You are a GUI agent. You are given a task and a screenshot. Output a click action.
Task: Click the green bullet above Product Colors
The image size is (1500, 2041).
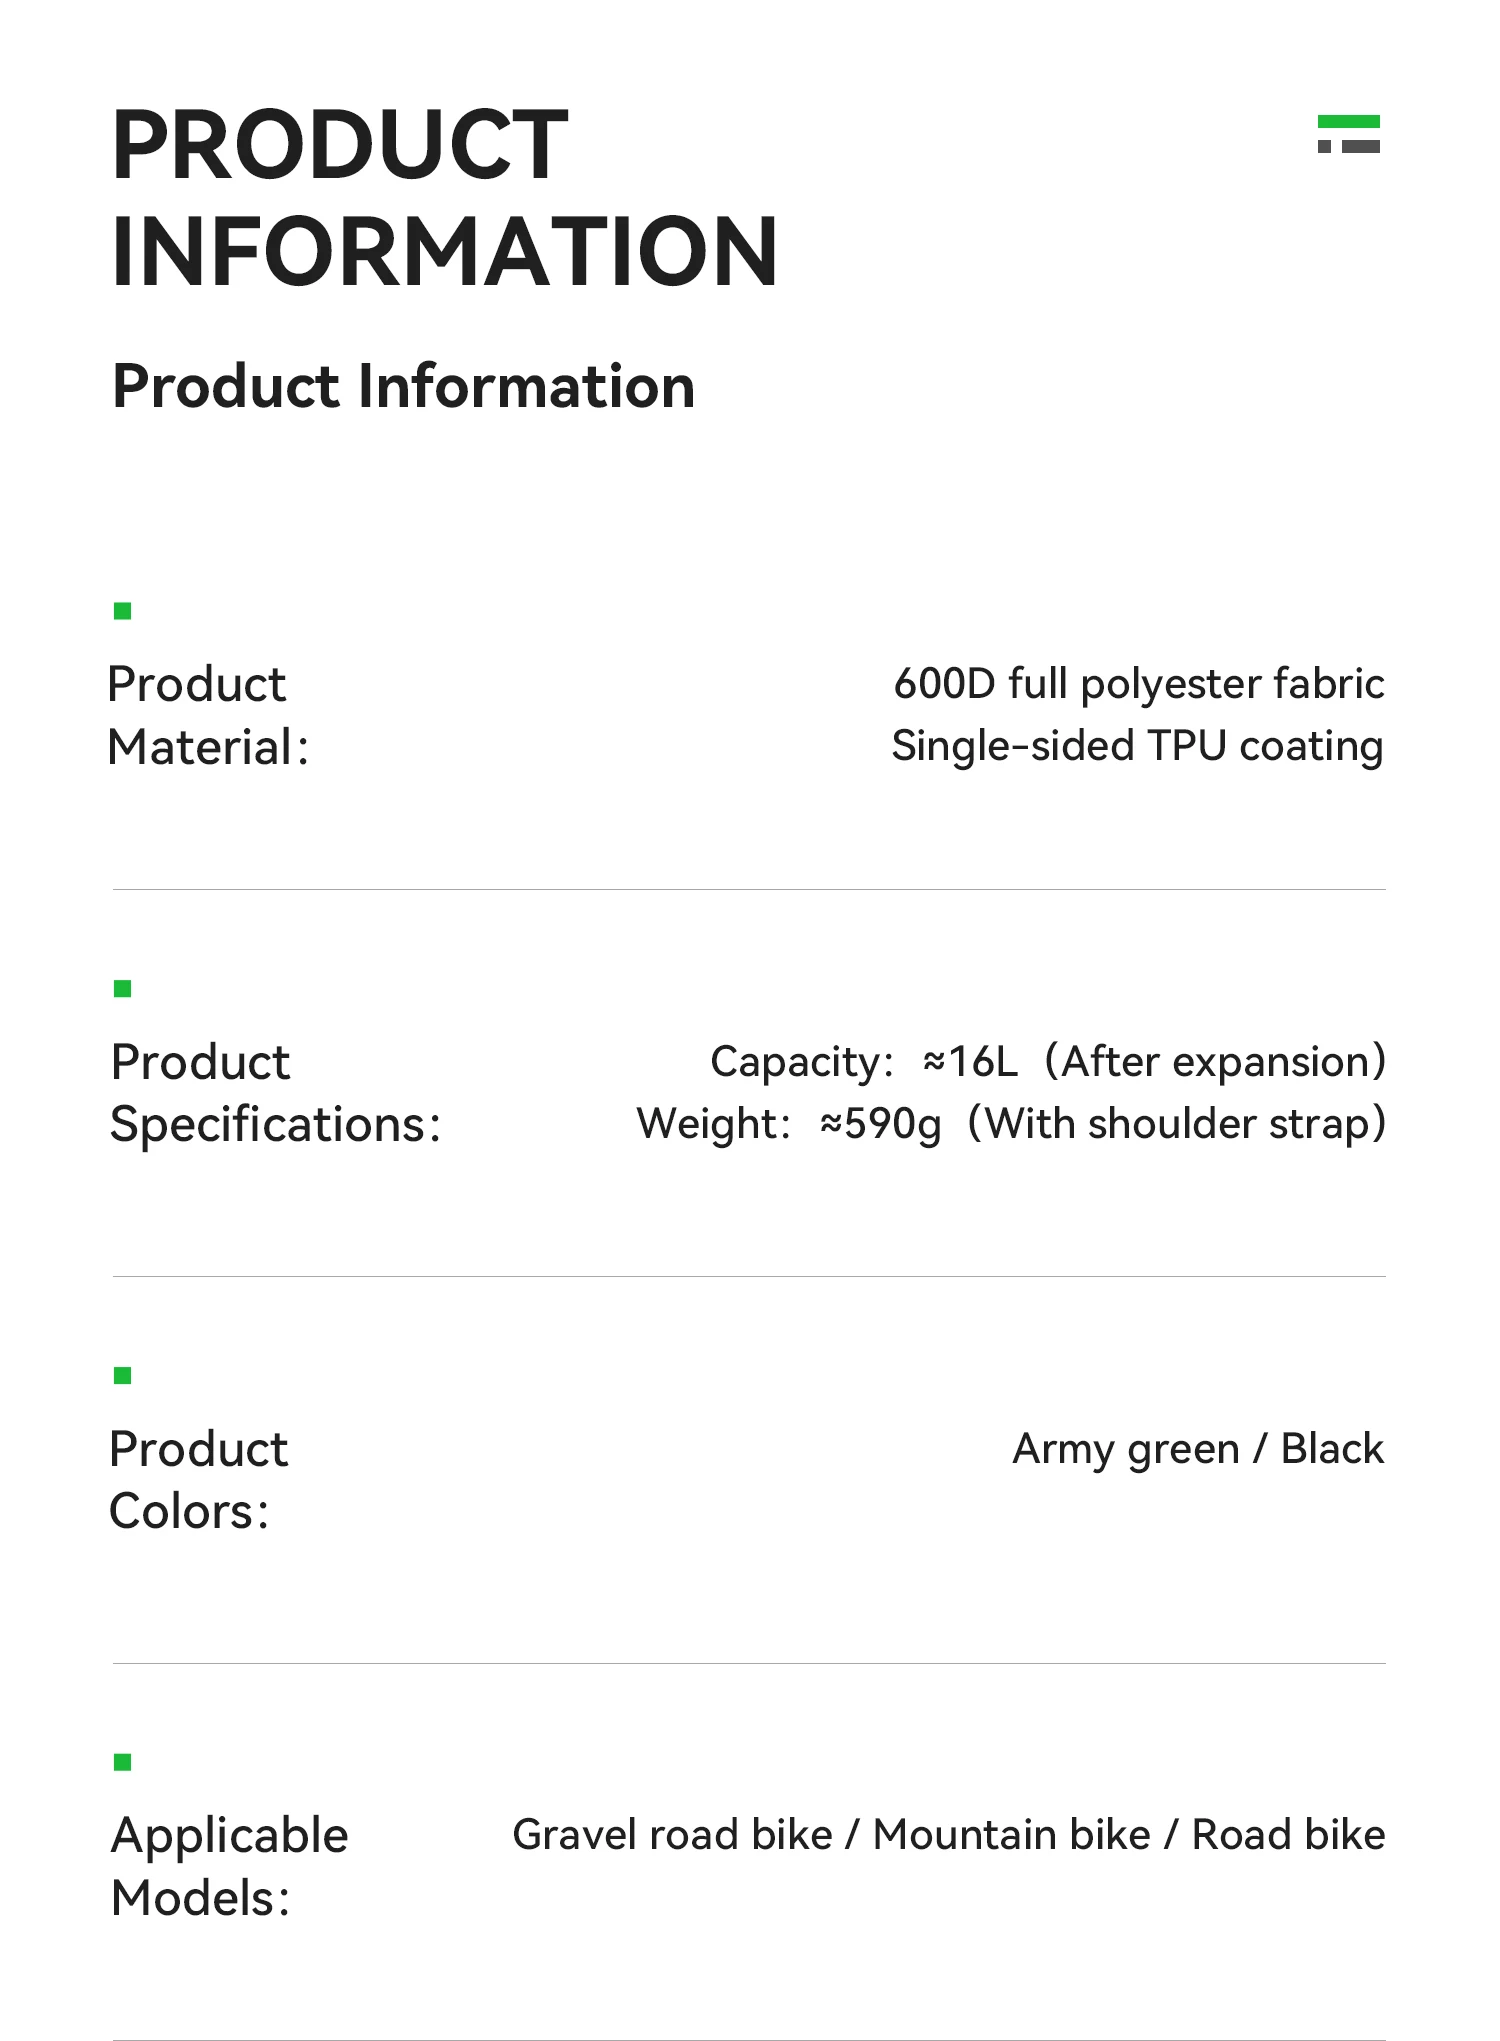[x=123, y=1376]
